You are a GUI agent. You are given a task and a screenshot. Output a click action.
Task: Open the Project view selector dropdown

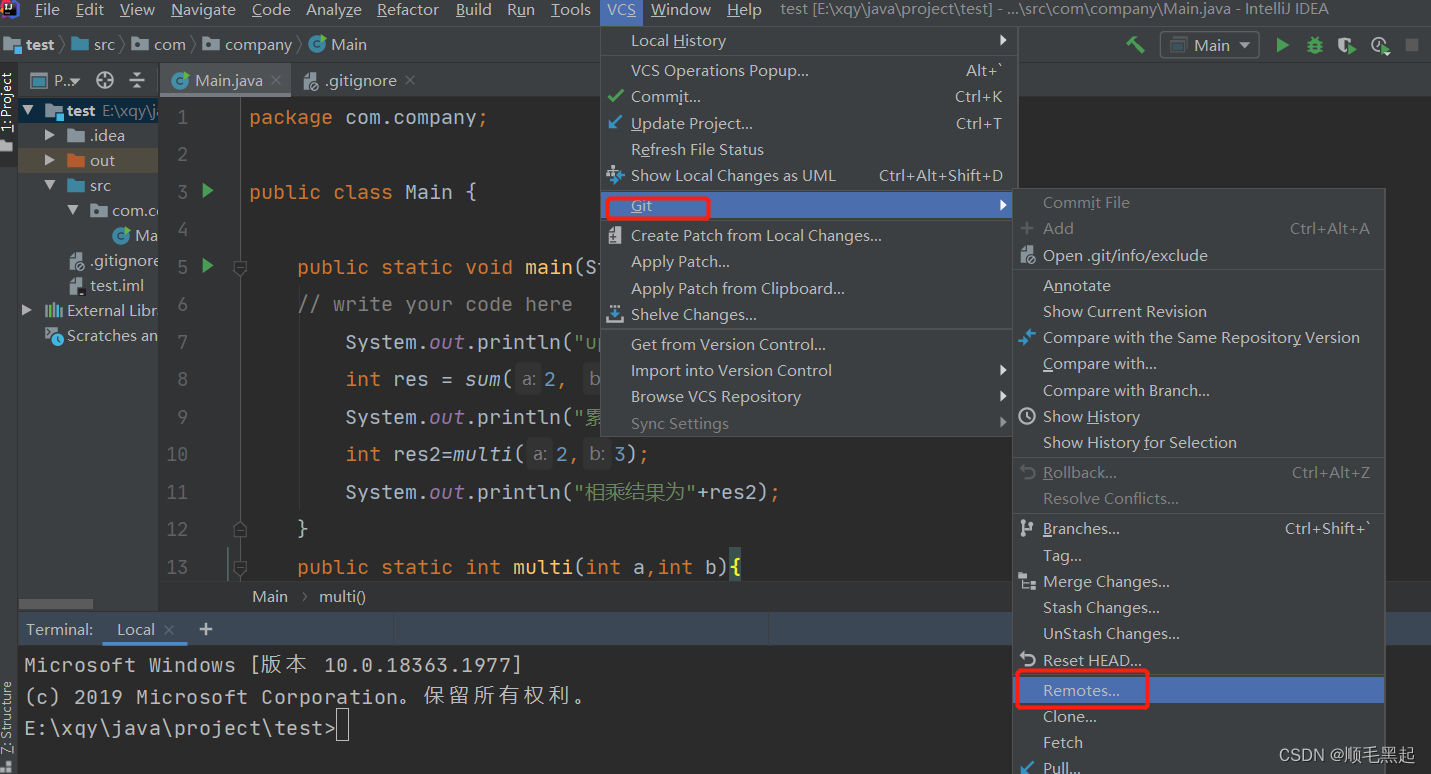click(x=56, y=81)
